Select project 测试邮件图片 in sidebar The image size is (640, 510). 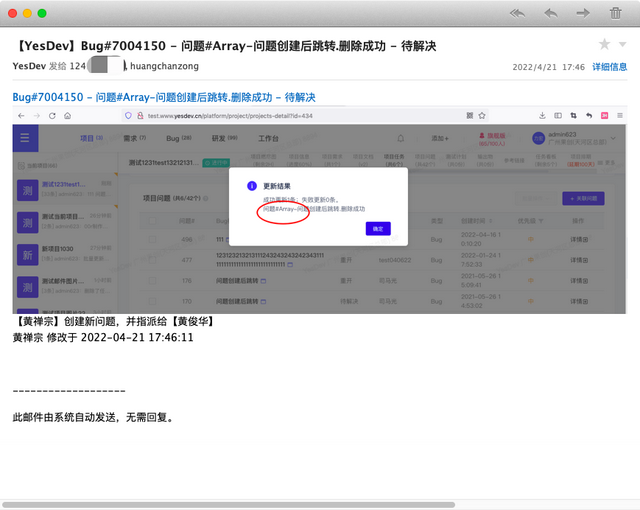[x=65, y=287]
